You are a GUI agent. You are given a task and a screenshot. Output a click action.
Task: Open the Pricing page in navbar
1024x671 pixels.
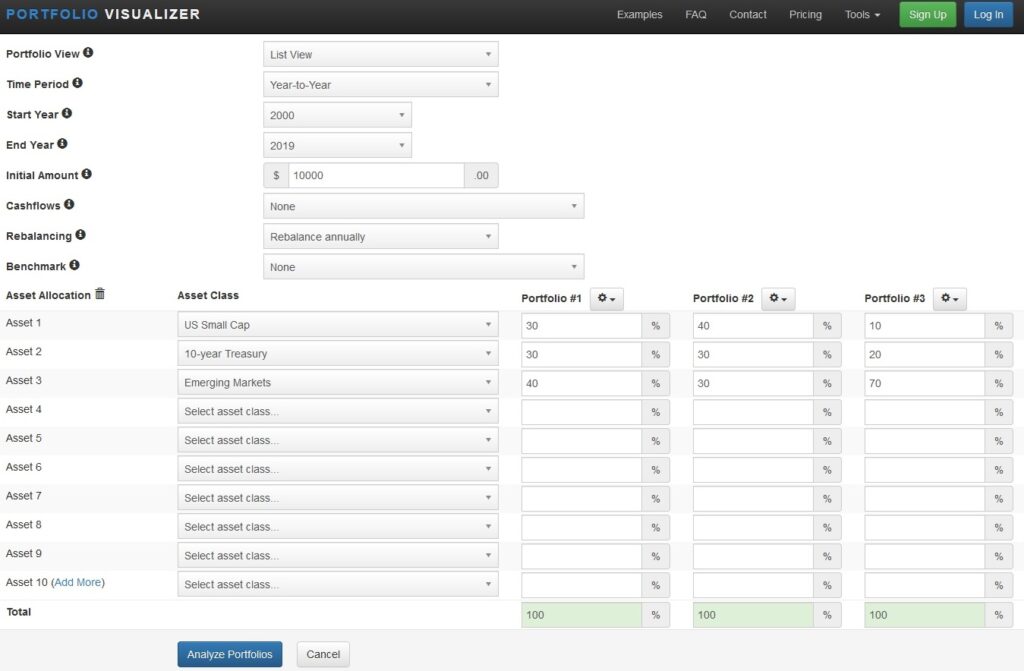[x=805, y=14]
